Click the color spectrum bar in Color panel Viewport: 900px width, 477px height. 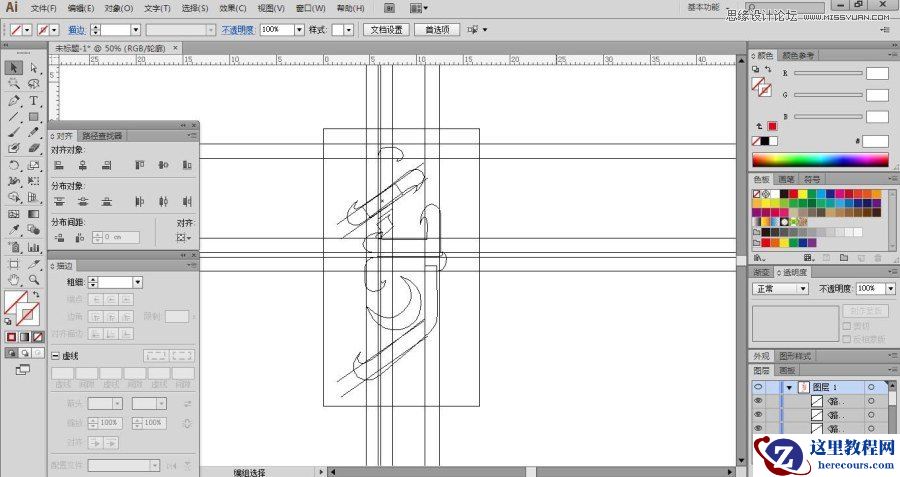(x=820, y=160)
